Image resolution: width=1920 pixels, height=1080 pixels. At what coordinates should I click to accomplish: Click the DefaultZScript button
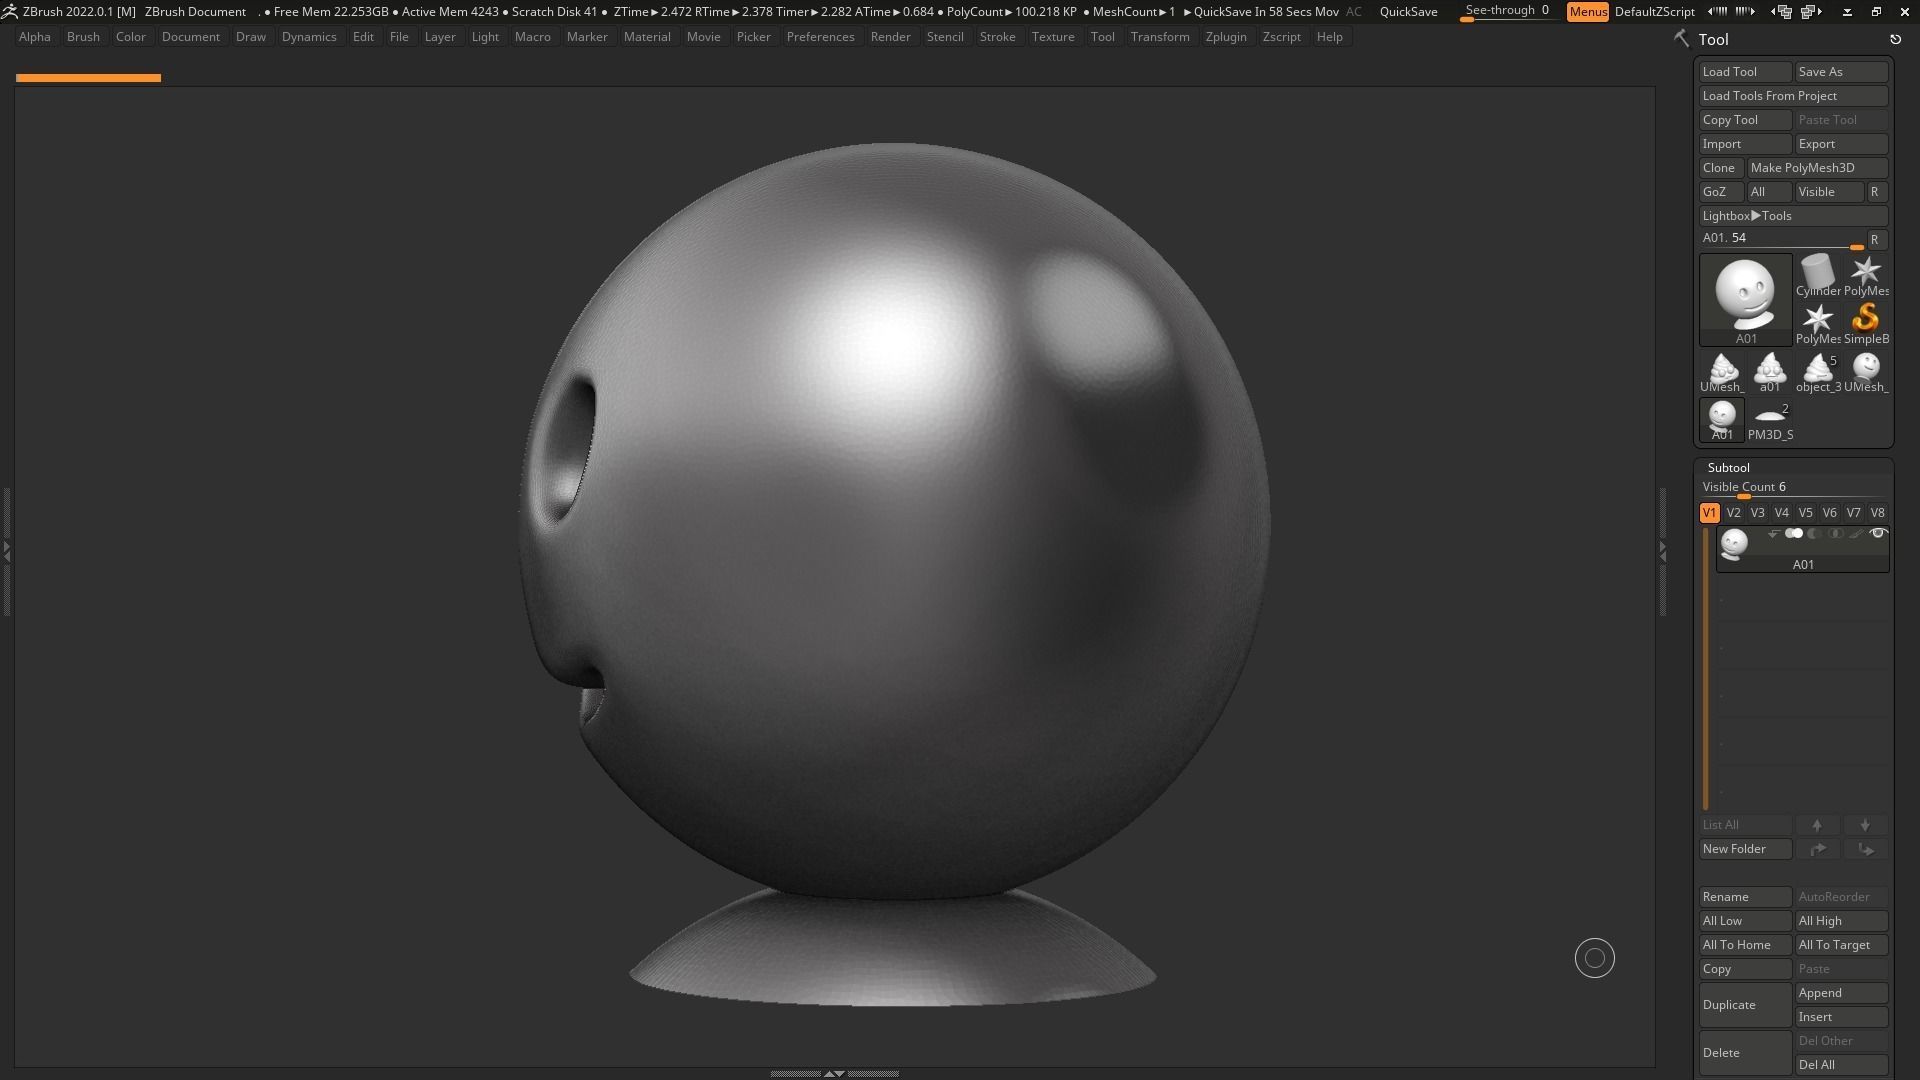[1654, 12]
